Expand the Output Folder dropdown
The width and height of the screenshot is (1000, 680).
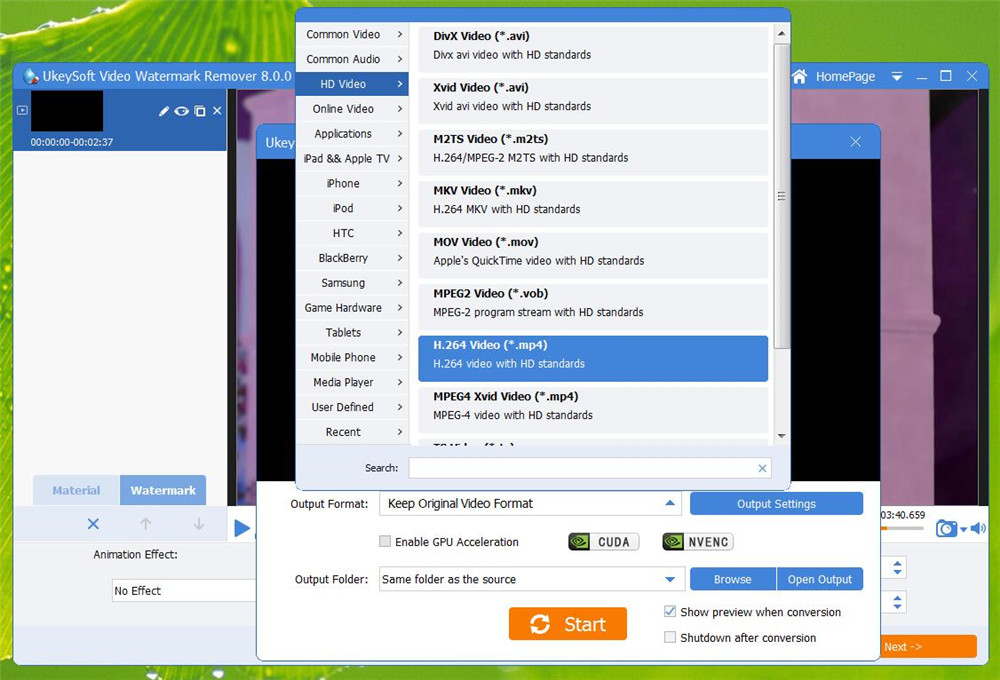tap(670, 579)
